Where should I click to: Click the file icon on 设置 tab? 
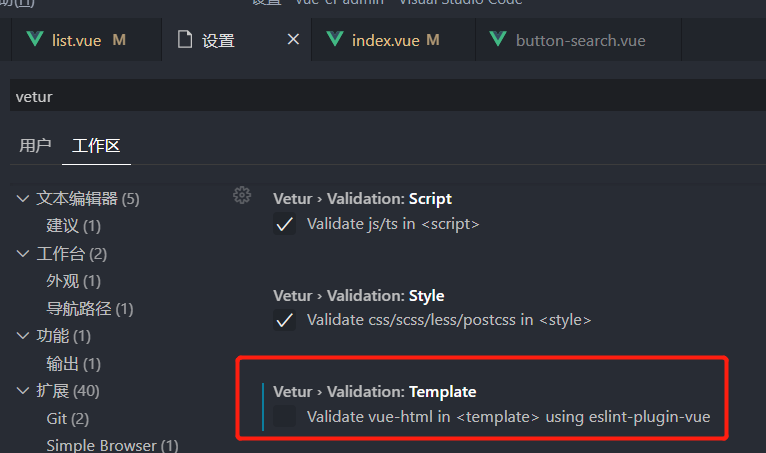point(185,39)
